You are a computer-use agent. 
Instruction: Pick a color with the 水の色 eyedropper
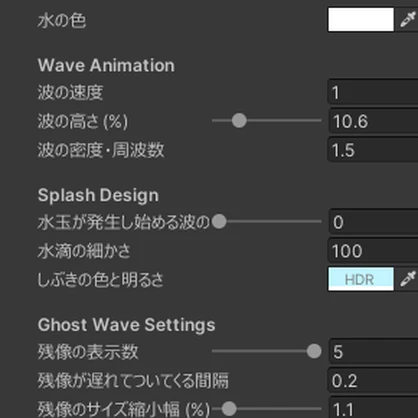pyautogui.click(x=408, y=20)
